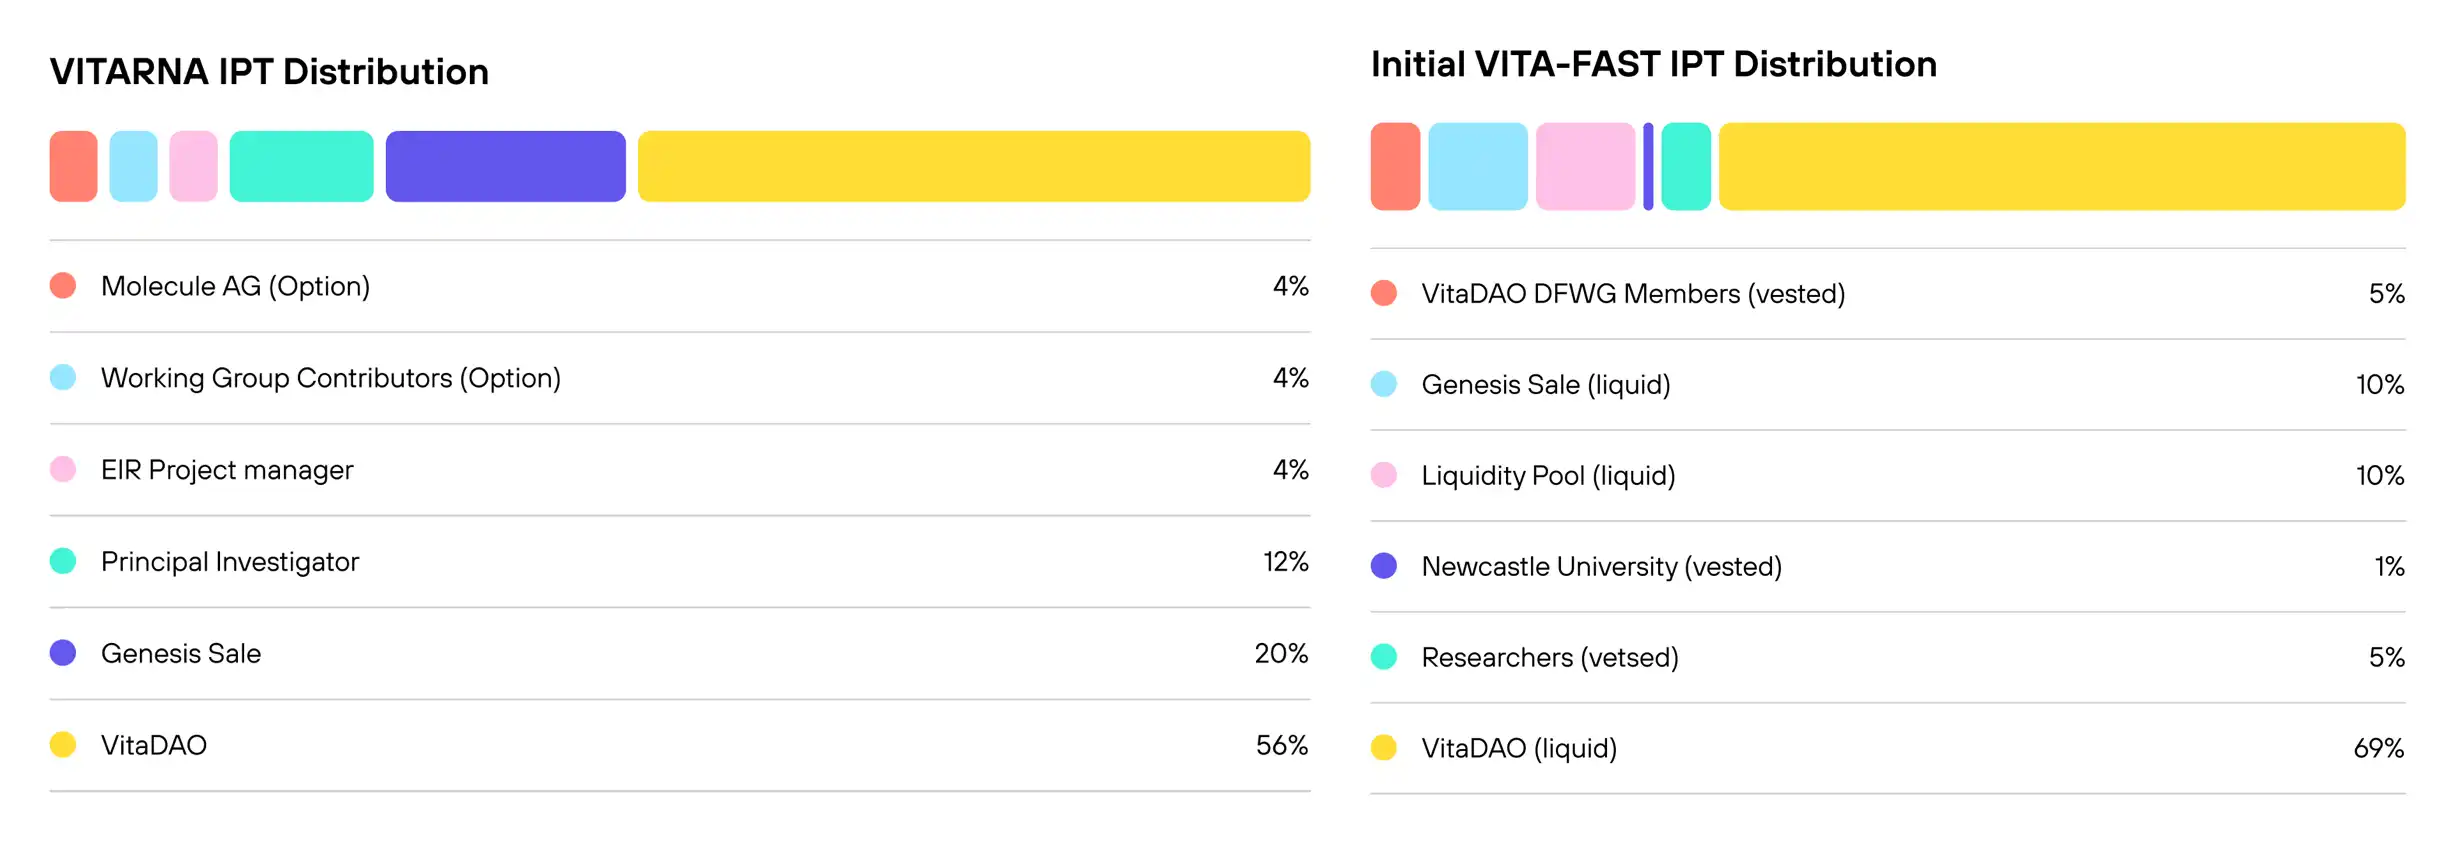Screen dimensions: 2442x860
Task: Click the teal Researchers legend dot
Action: (x=1384, y=657)
